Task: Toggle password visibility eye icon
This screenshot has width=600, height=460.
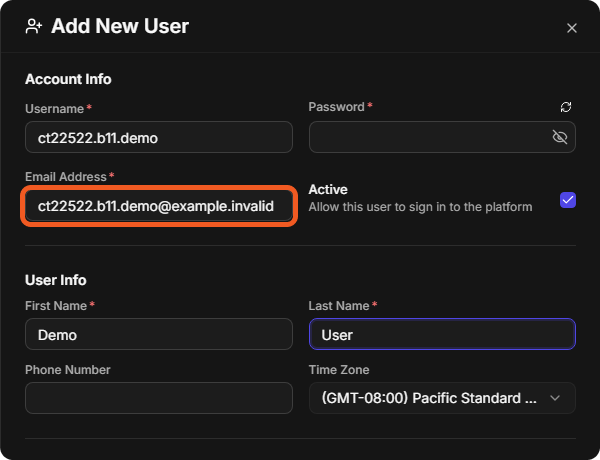Action: pyautogui.click(x=559, y=137)
